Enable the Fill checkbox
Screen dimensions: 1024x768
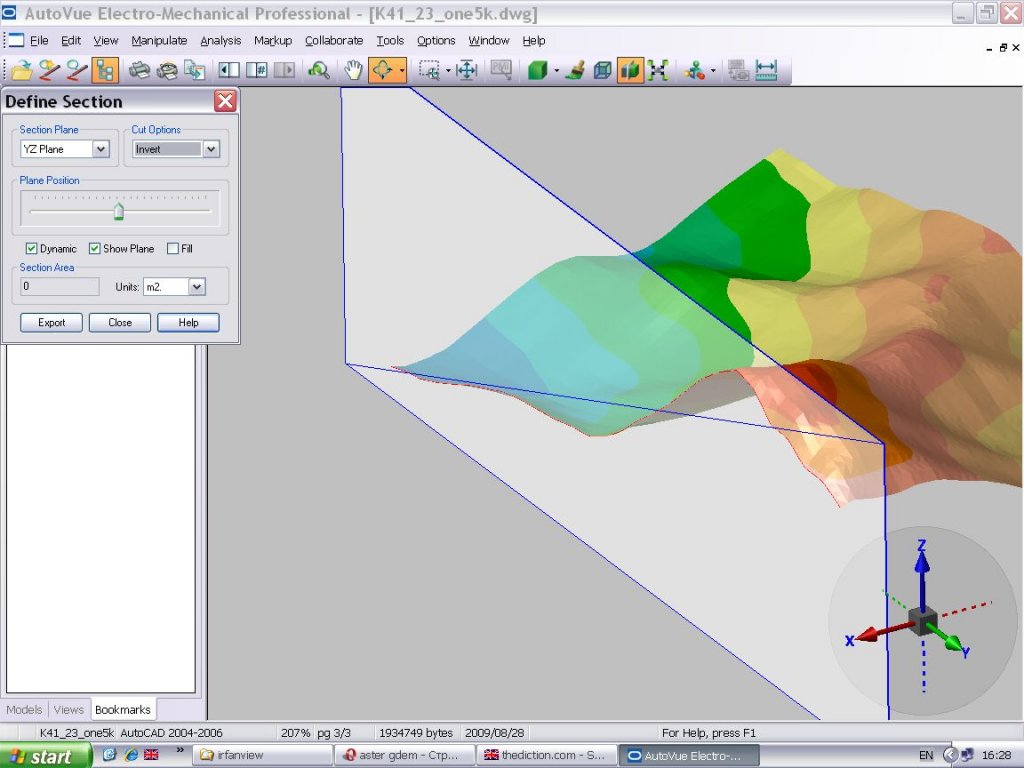173,249
